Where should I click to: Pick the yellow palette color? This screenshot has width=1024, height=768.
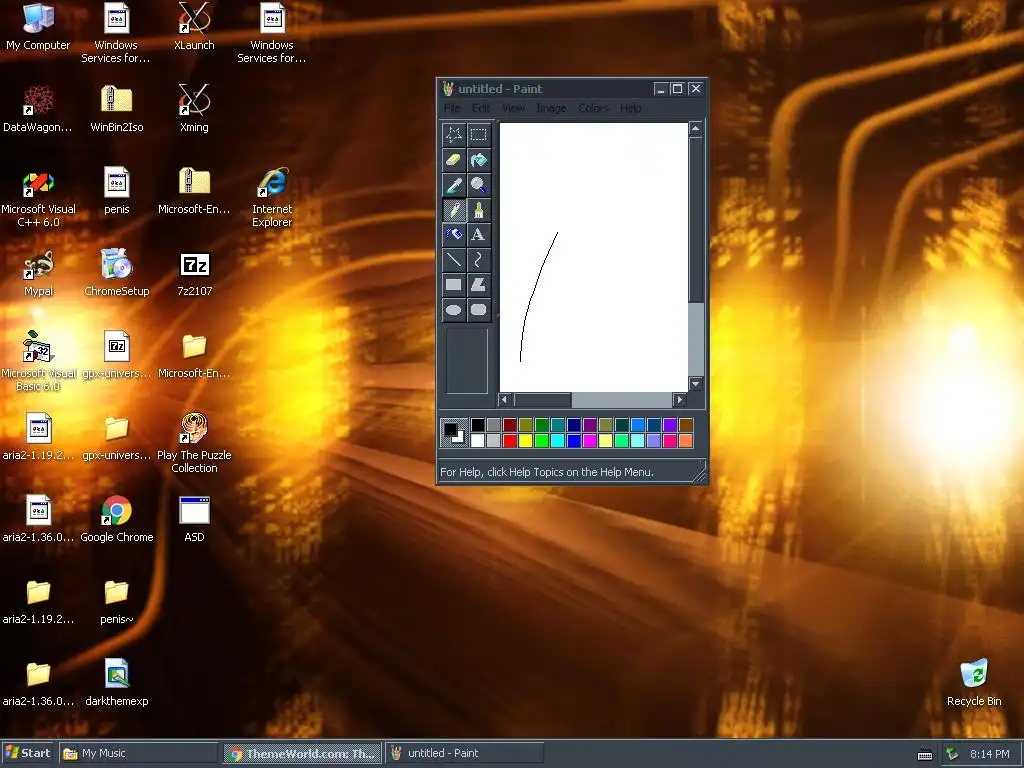pyautogui.click(x=526, y=441)
